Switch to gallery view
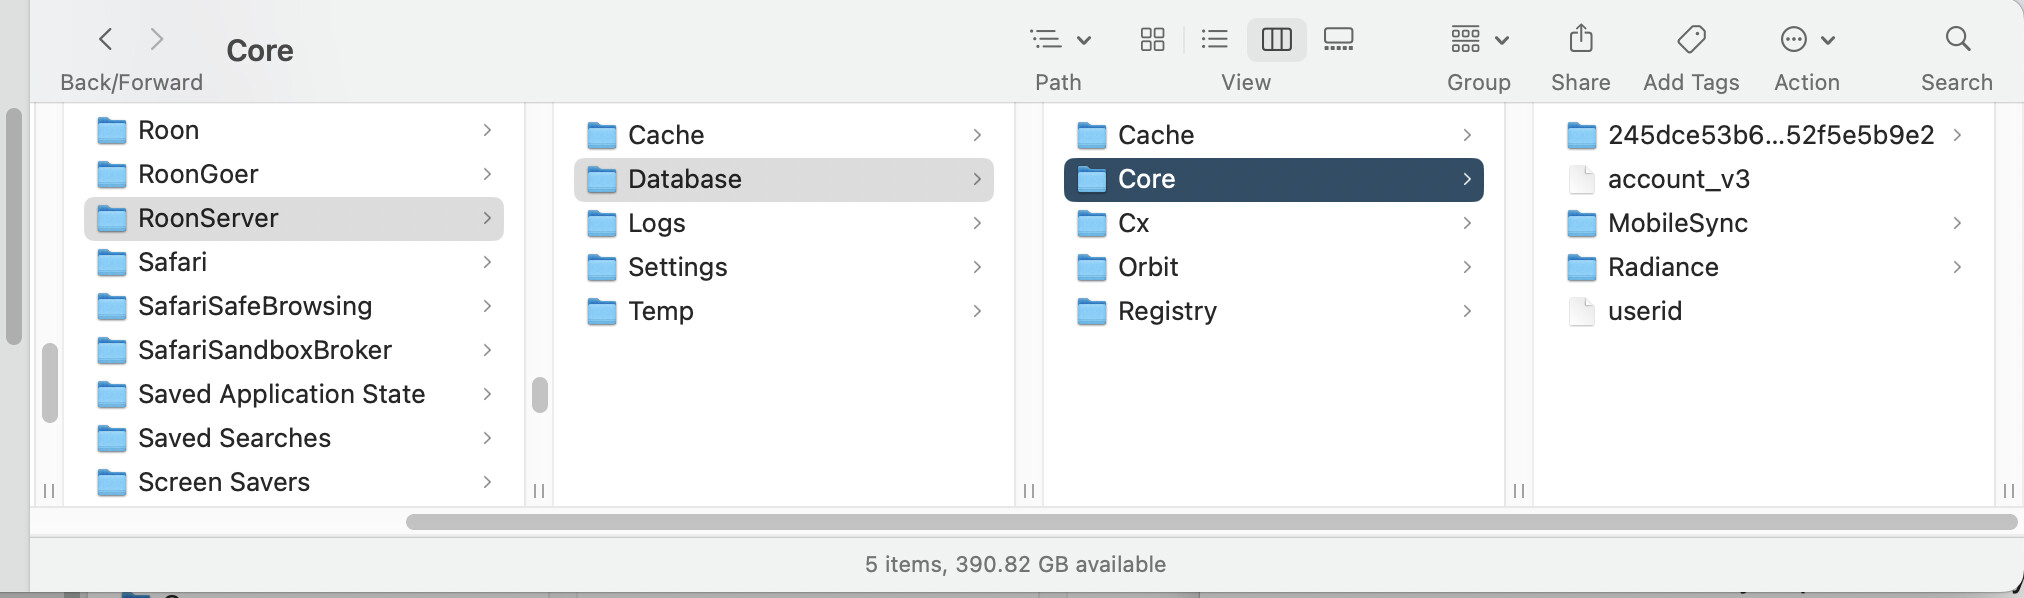Screen dimensions: 2024x598 [1338, 40]
